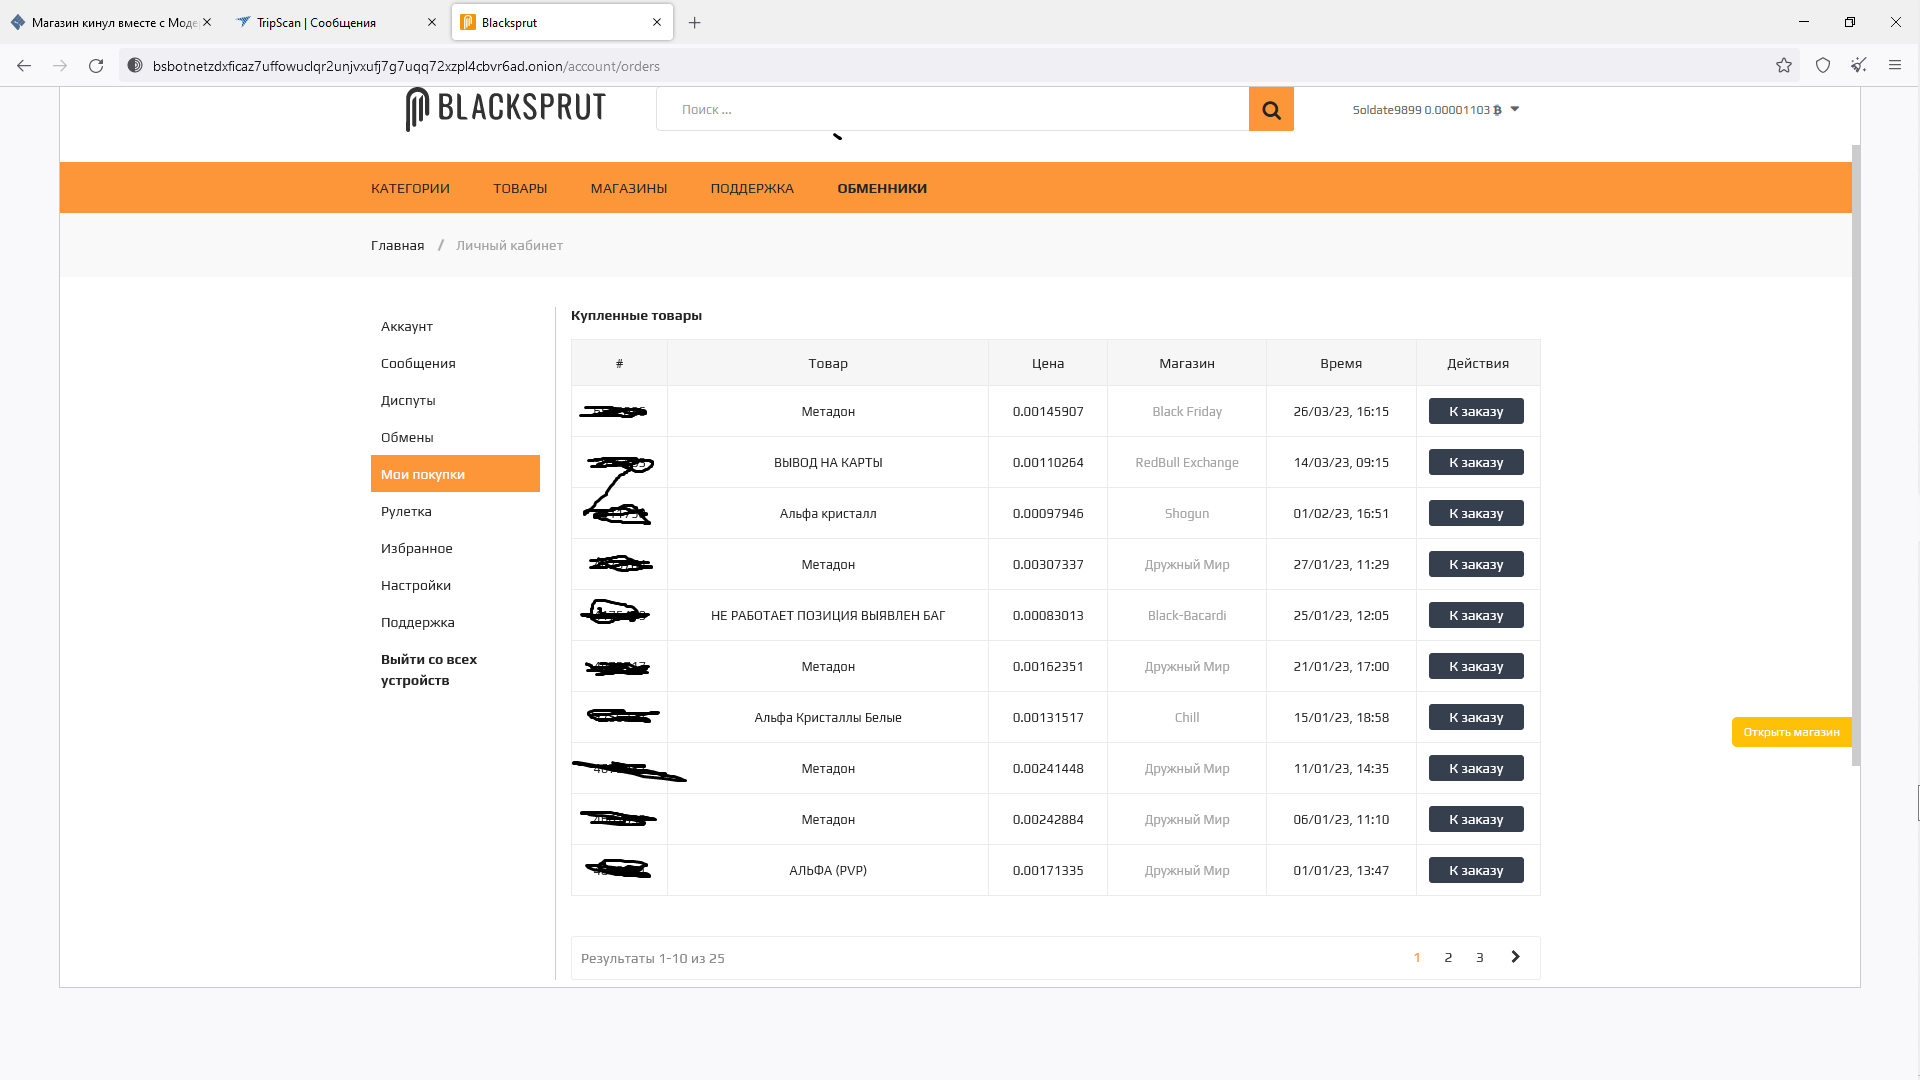
Task: Click К заказу for the 26/03/23 order
Action: click(1476, 411)
